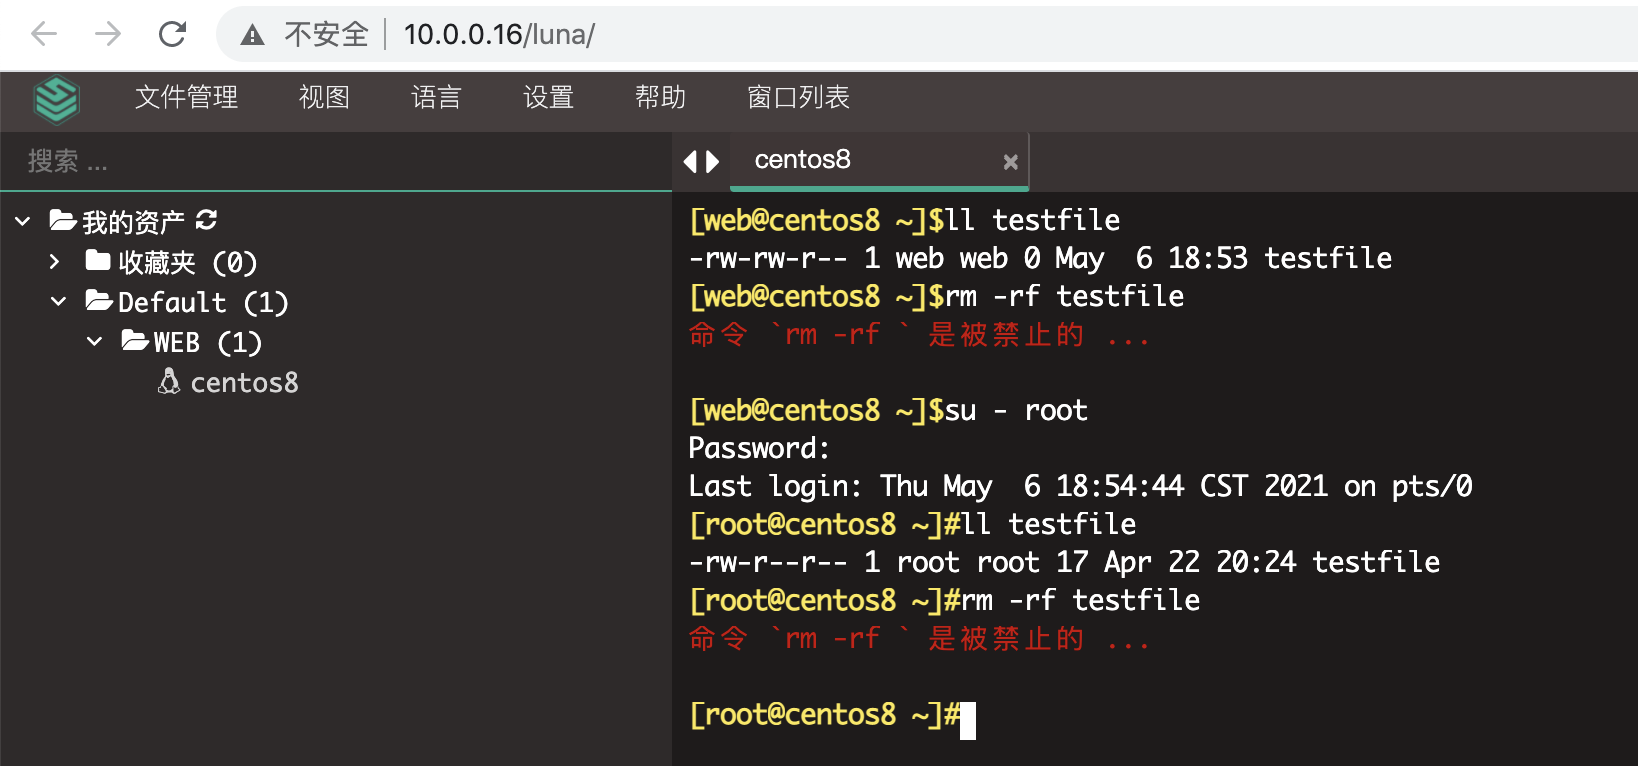Click the right tab scroll arrow

tap(712, 161)
